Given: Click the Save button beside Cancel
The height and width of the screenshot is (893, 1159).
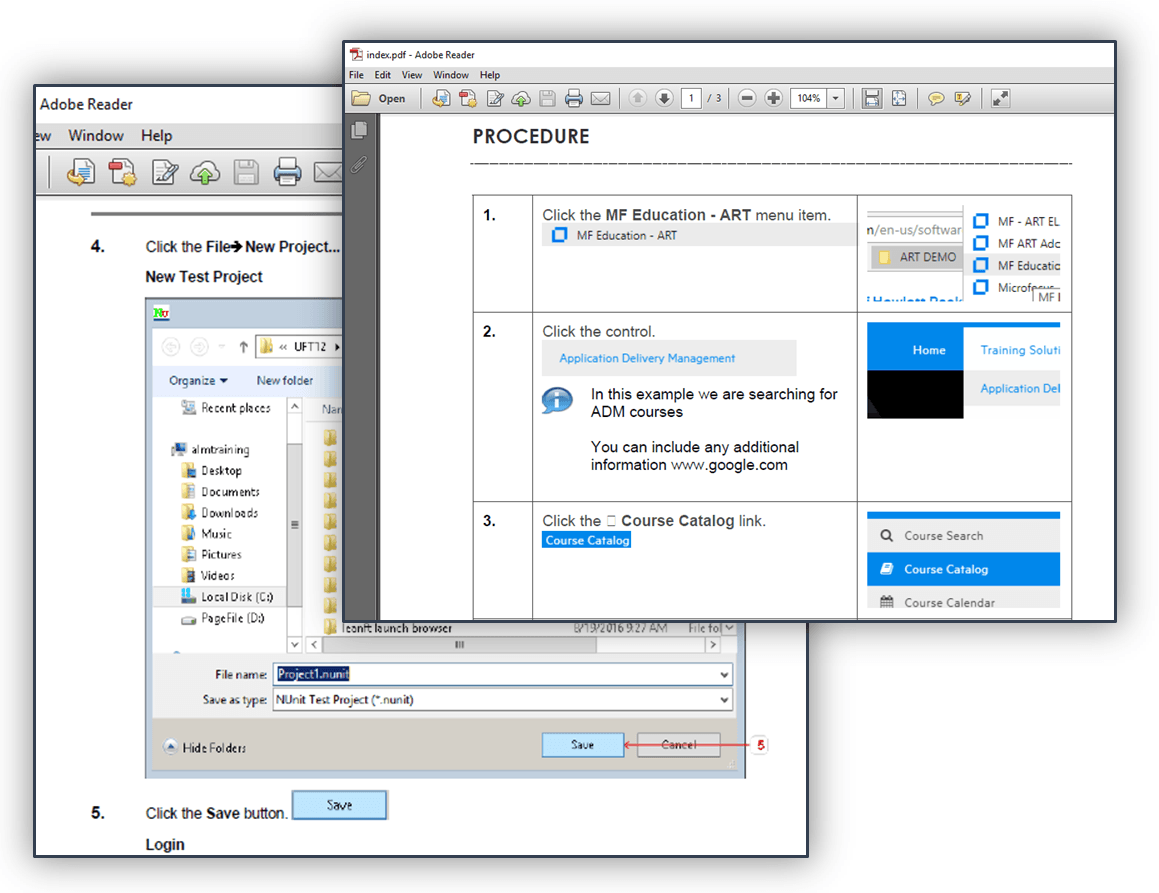Looking at the screenshot, I should [582, 745].
